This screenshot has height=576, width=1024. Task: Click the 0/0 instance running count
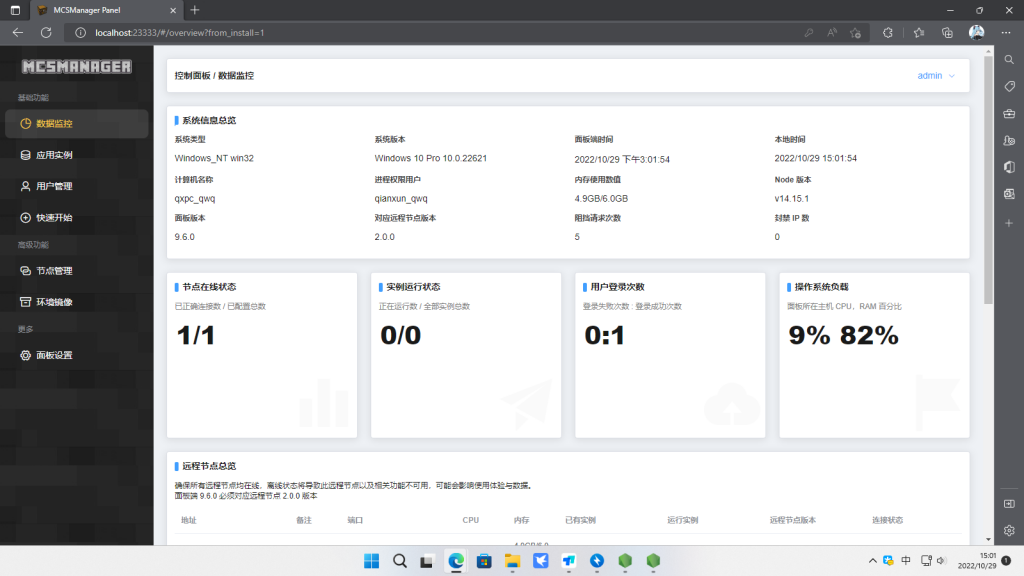click(400, 336)
